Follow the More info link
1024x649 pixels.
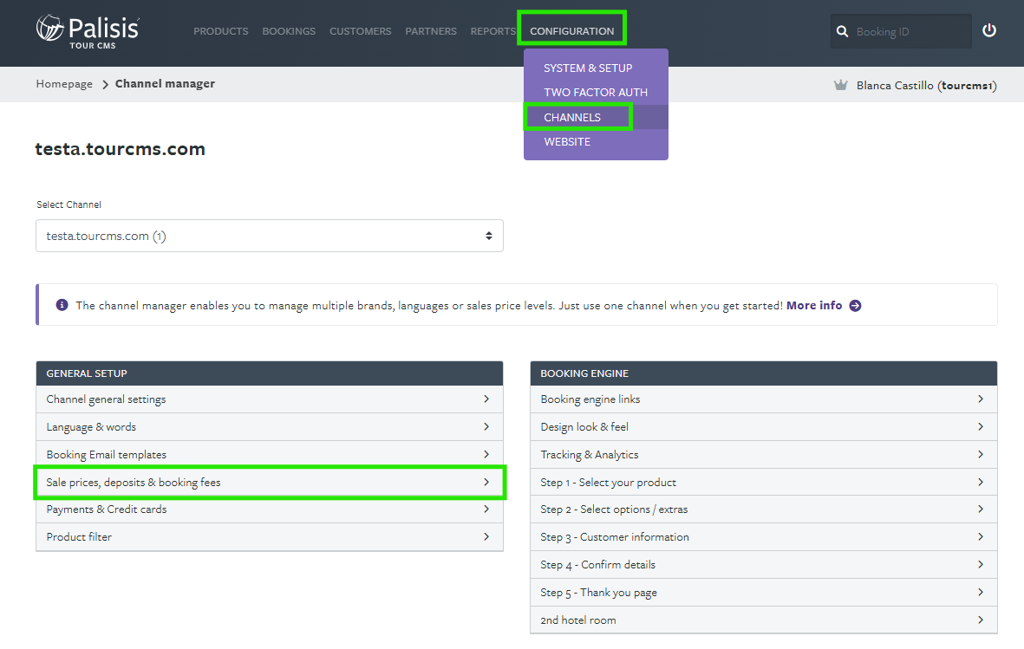[x=814, y=305]
